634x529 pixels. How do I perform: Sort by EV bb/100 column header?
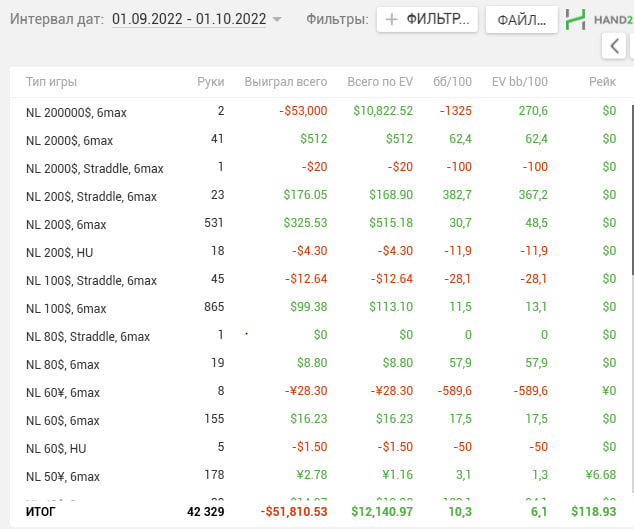click(x=520, y=82)
